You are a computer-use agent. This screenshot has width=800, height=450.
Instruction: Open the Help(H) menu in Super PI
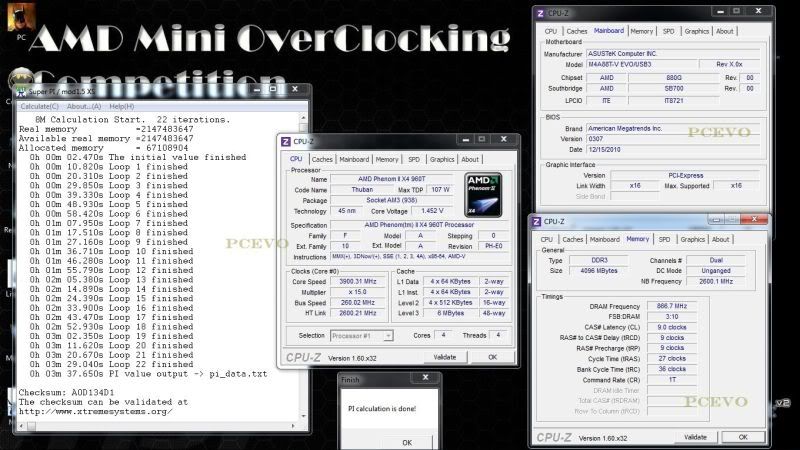click(122, 106)
